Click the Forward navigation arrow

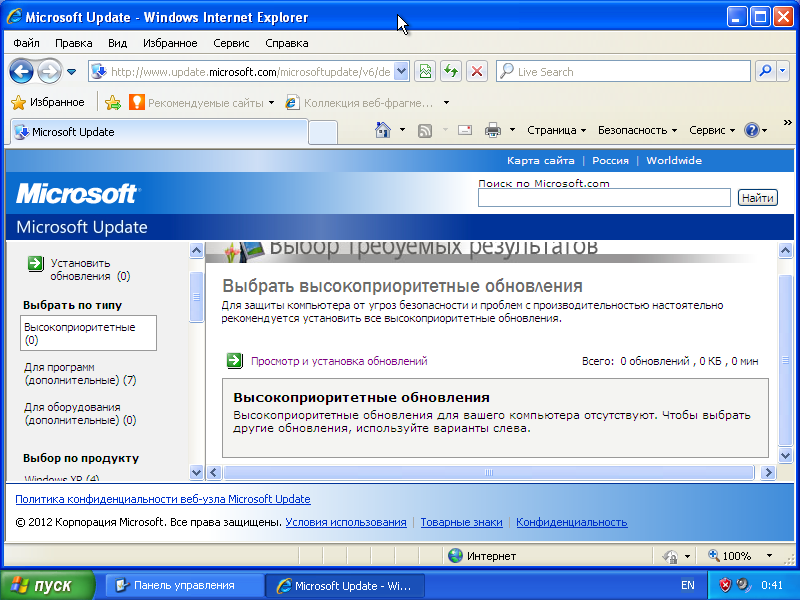pos(49,71)
